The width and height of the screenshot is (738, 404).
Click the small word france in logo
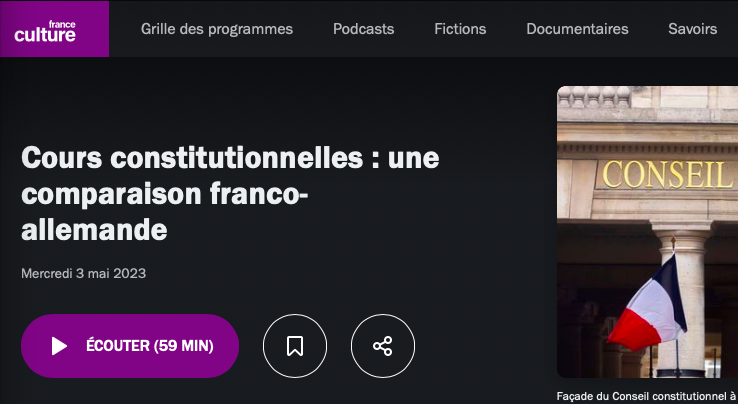62,24
